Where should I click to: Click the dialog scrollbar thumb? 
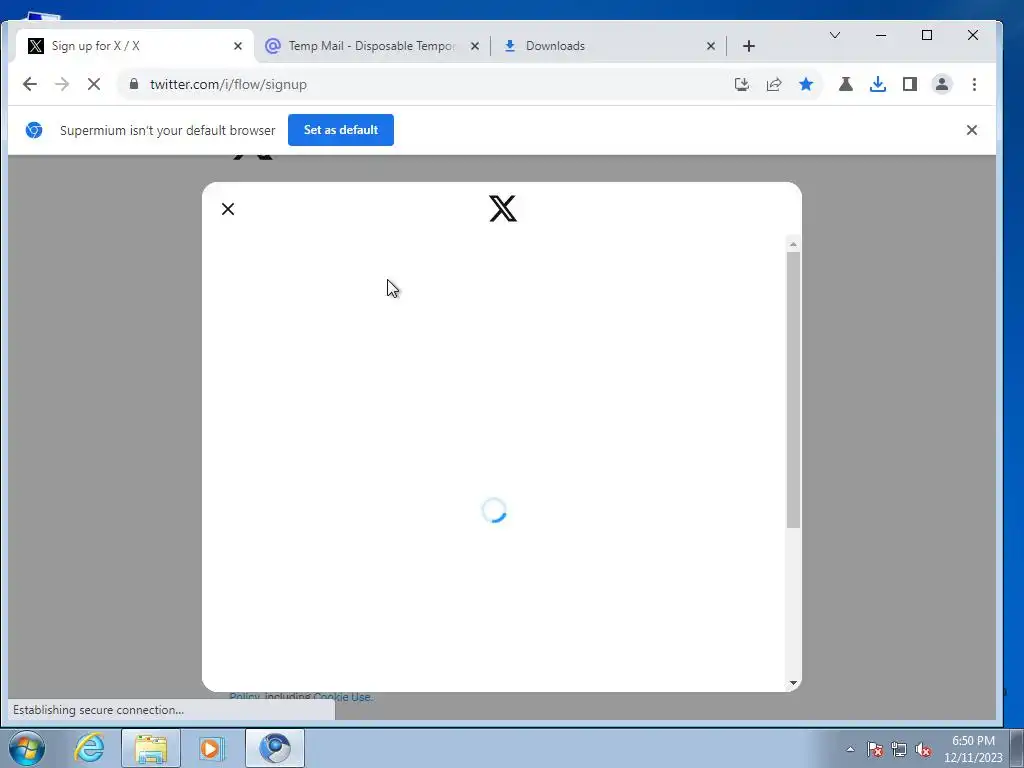click(793, 390)
